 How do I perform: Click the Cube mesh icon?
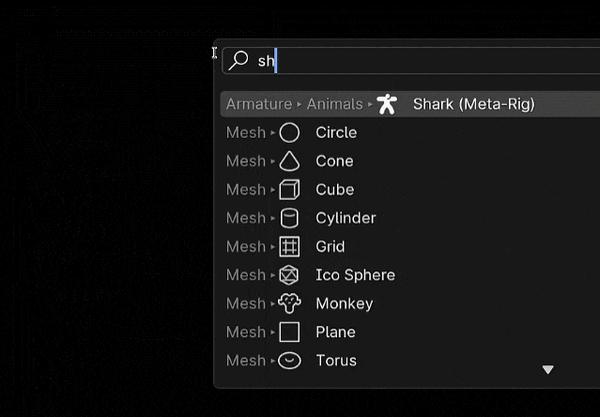point(289,190)
